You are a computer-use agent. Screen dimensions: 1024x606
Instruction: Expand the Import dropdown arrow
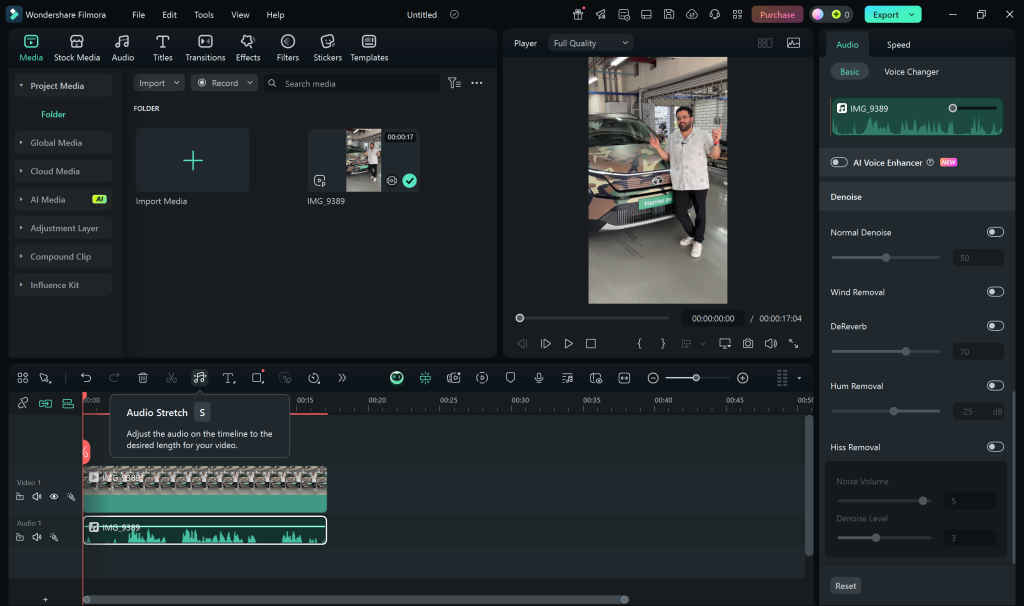pyautogui.click(x=177, y=82)
